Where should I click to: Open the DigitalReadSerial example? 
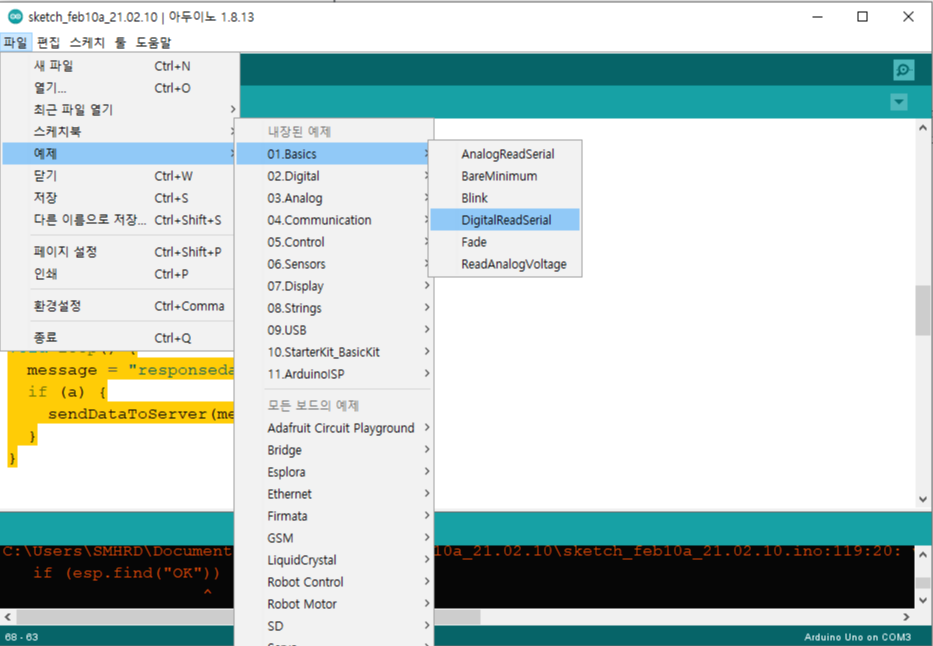pos(505,220)
